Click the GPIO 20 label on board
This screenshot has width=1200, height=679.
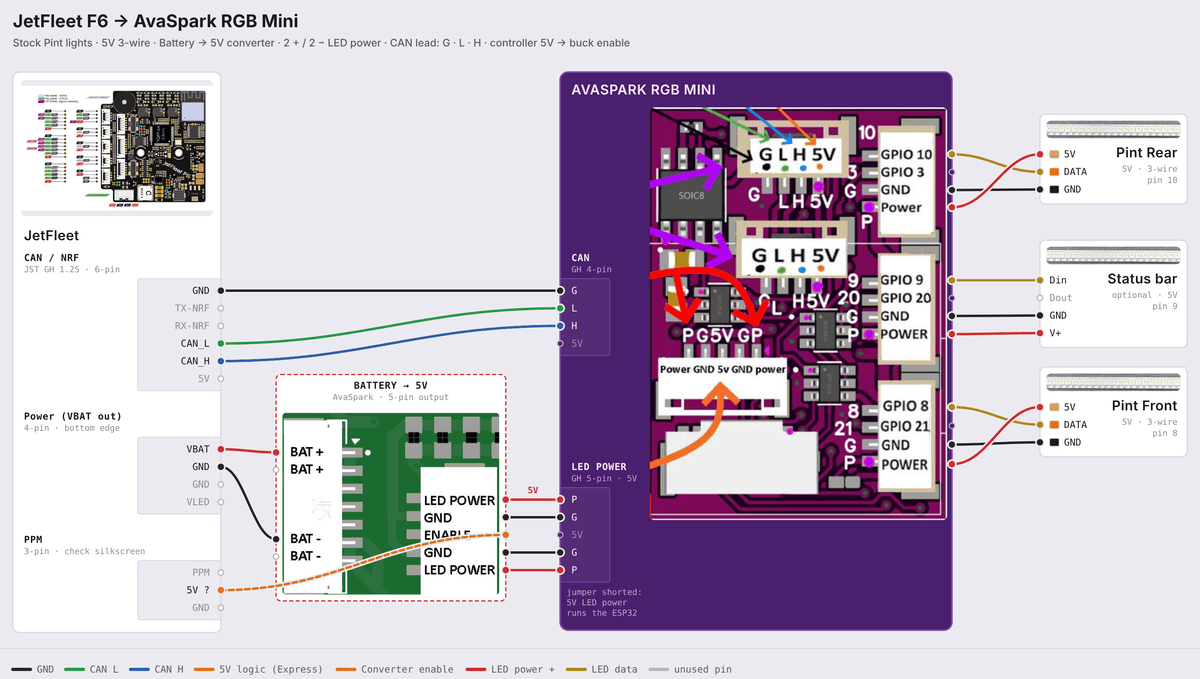point(906,297)
